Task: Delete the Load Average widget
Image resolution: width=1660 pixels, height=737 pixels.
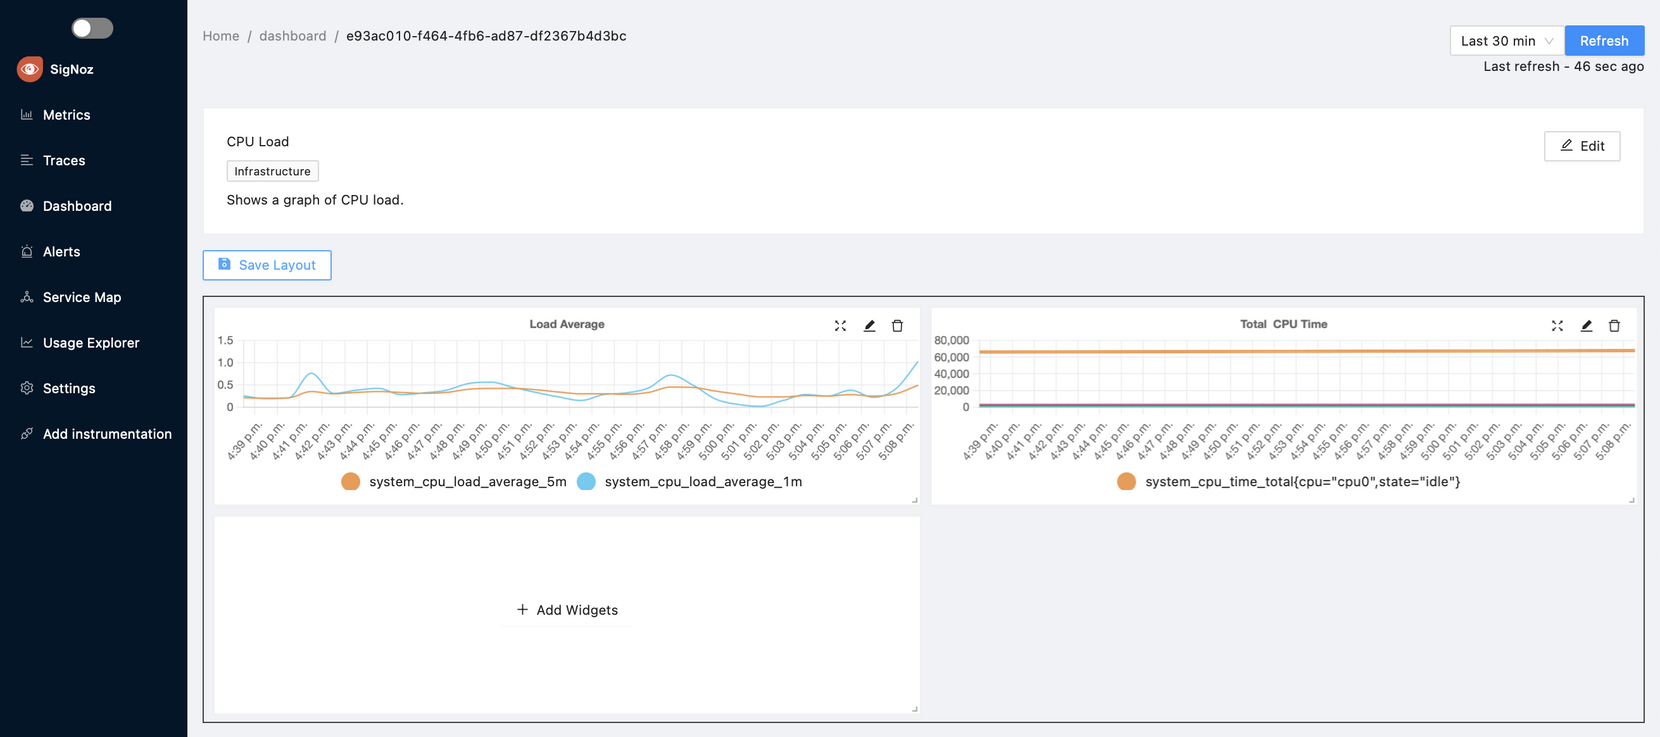Action: (x=897, y=326)
